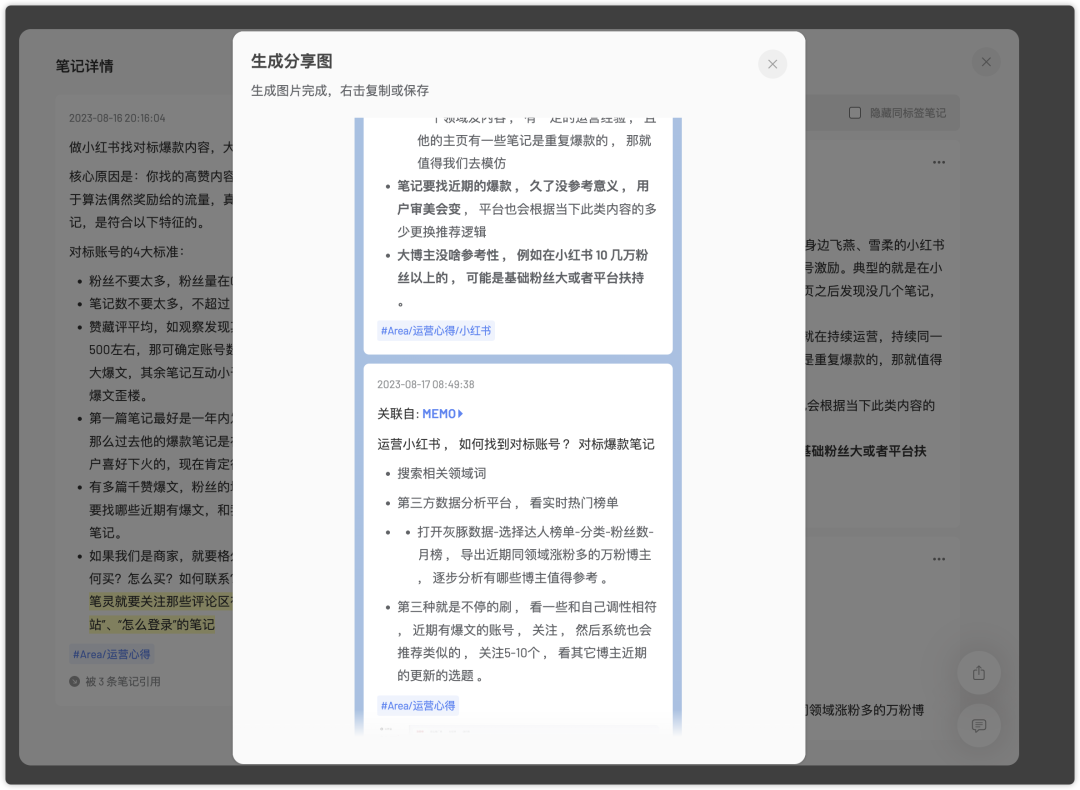
Task: Click the 关联自 label above the memo link
Action: [x=398, y=413]
